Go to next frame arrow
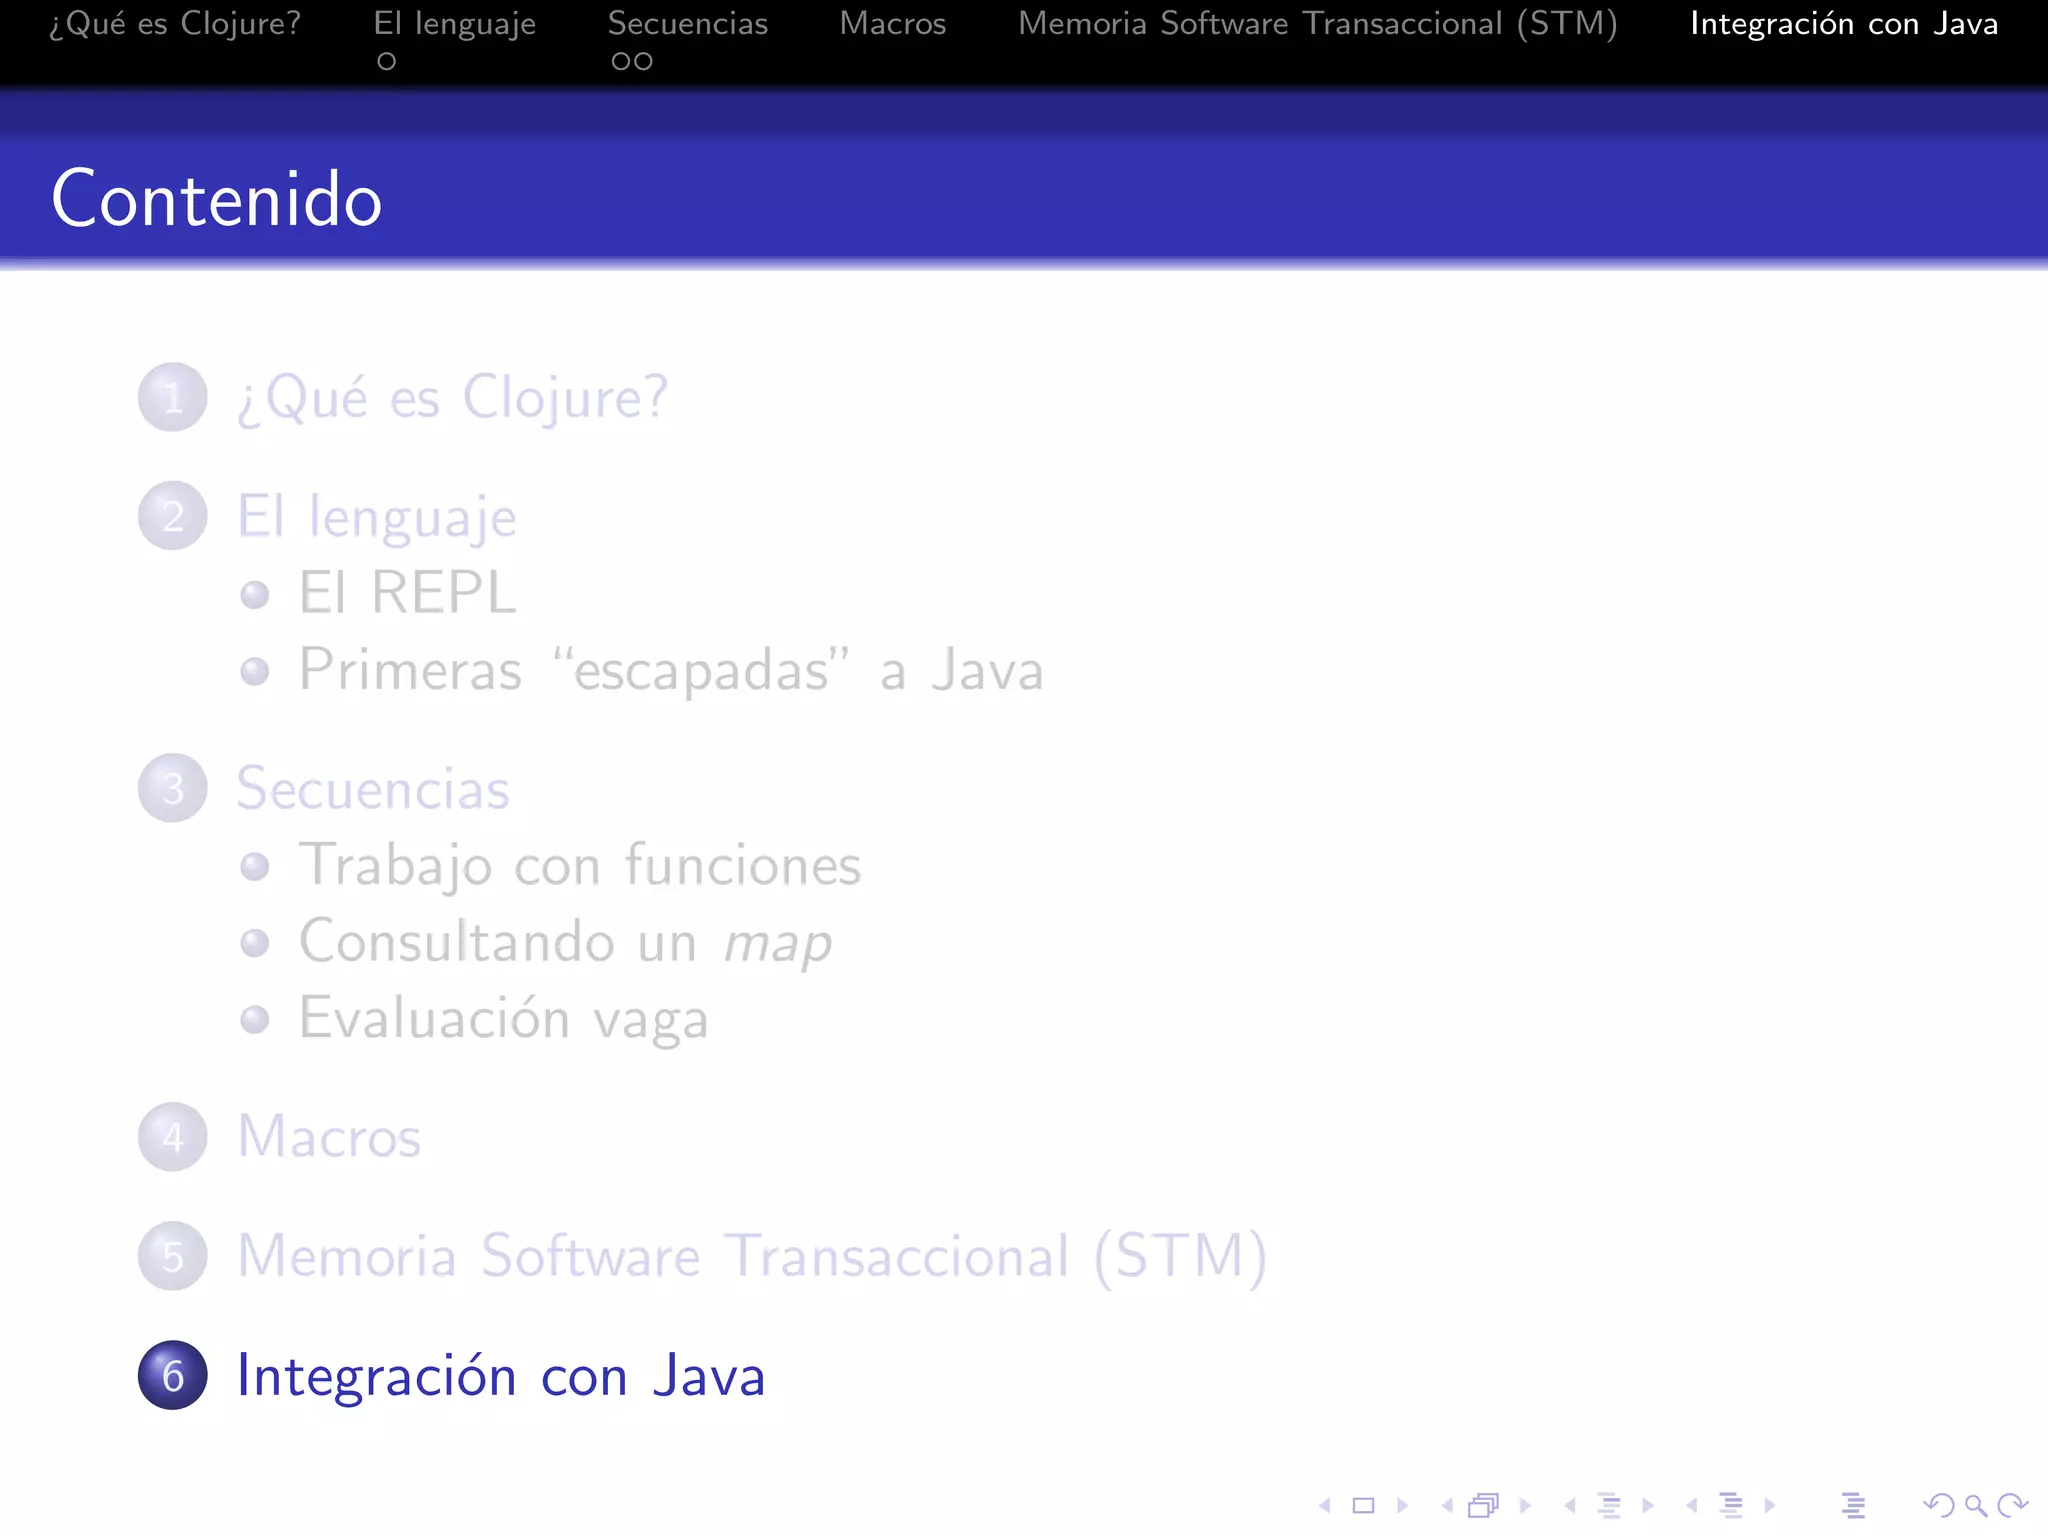 point(1525,1505)
